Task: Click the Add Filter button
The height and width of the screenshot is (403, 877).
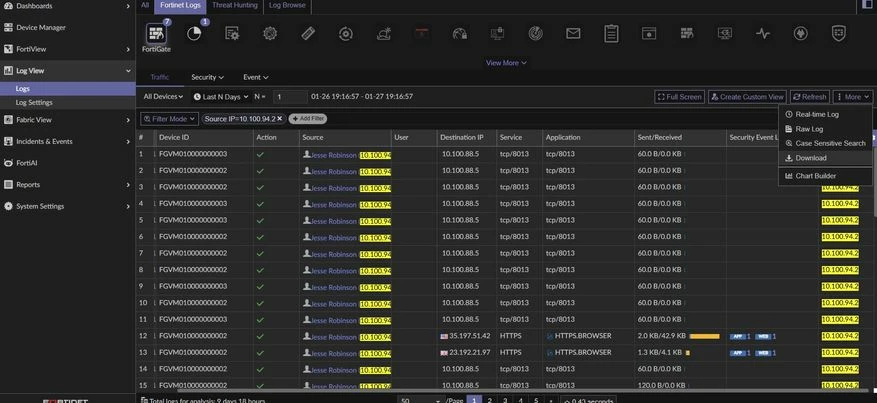Action: click(308, 119)
